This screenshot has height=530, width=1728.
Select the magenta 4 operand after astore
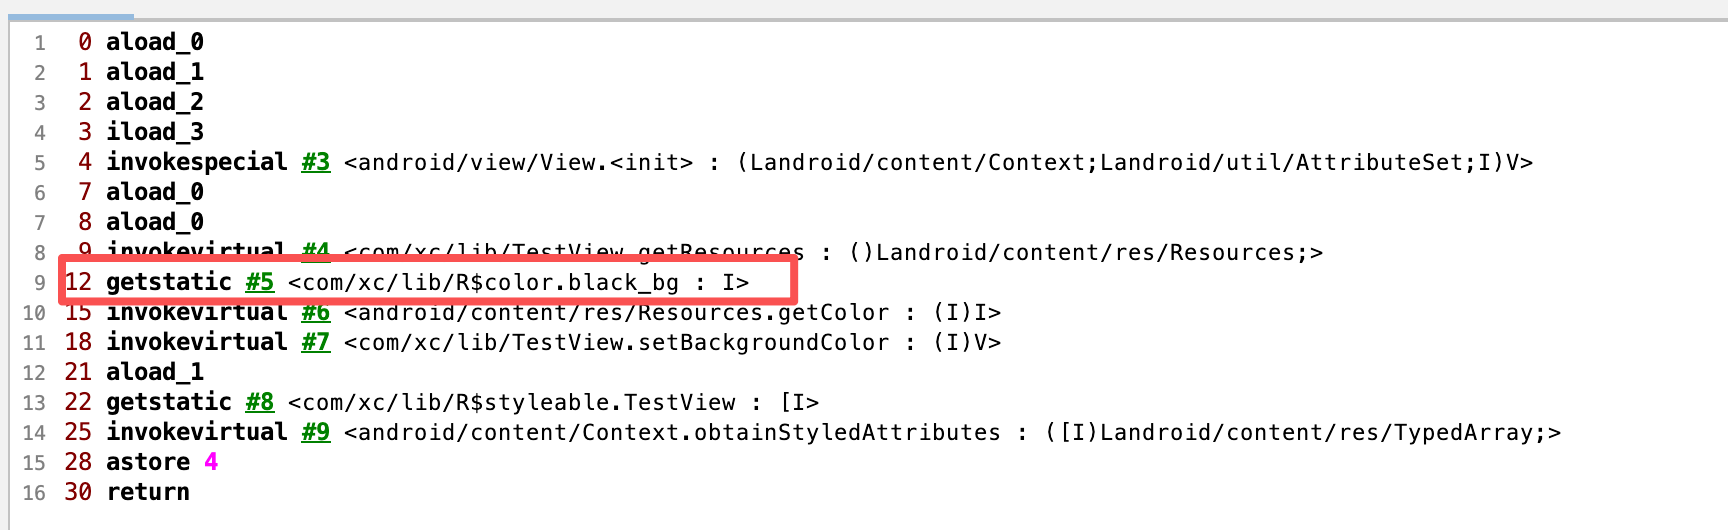pyautogui.click(x=211, y=462)
